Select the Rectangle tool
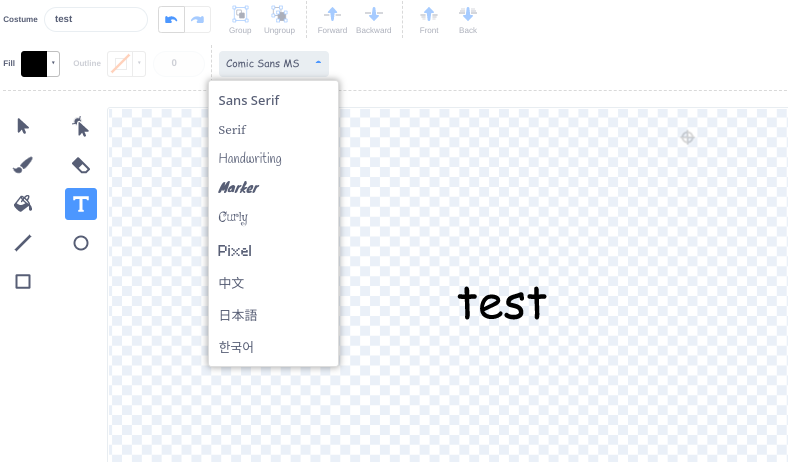 (23, 282)
